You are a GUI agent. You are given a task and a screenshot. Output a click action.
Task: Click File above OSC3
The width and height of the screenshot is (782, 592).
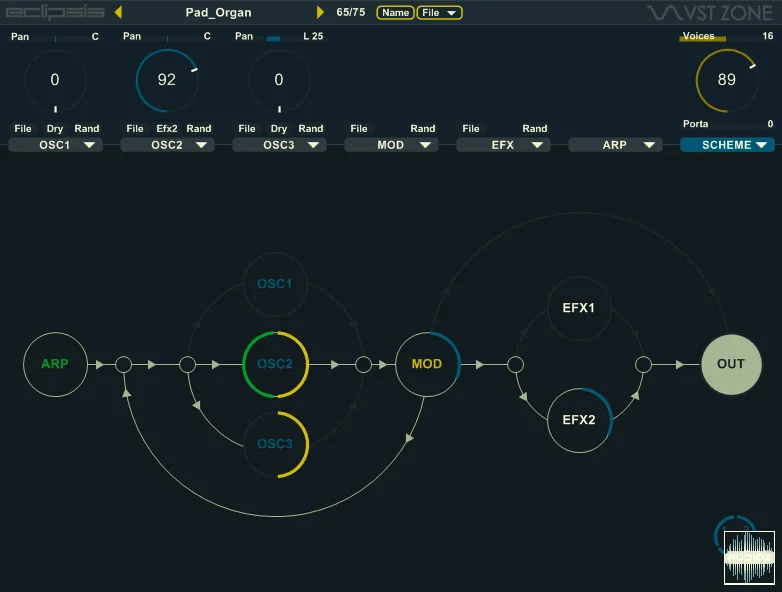[247, 129]
